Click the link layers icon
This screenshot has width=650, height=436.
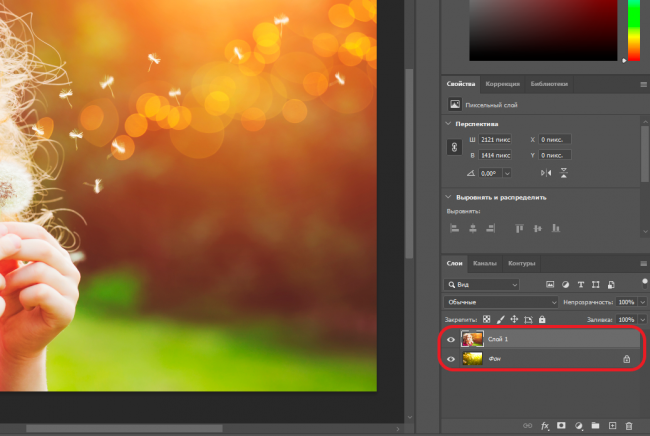pos(527,425)
